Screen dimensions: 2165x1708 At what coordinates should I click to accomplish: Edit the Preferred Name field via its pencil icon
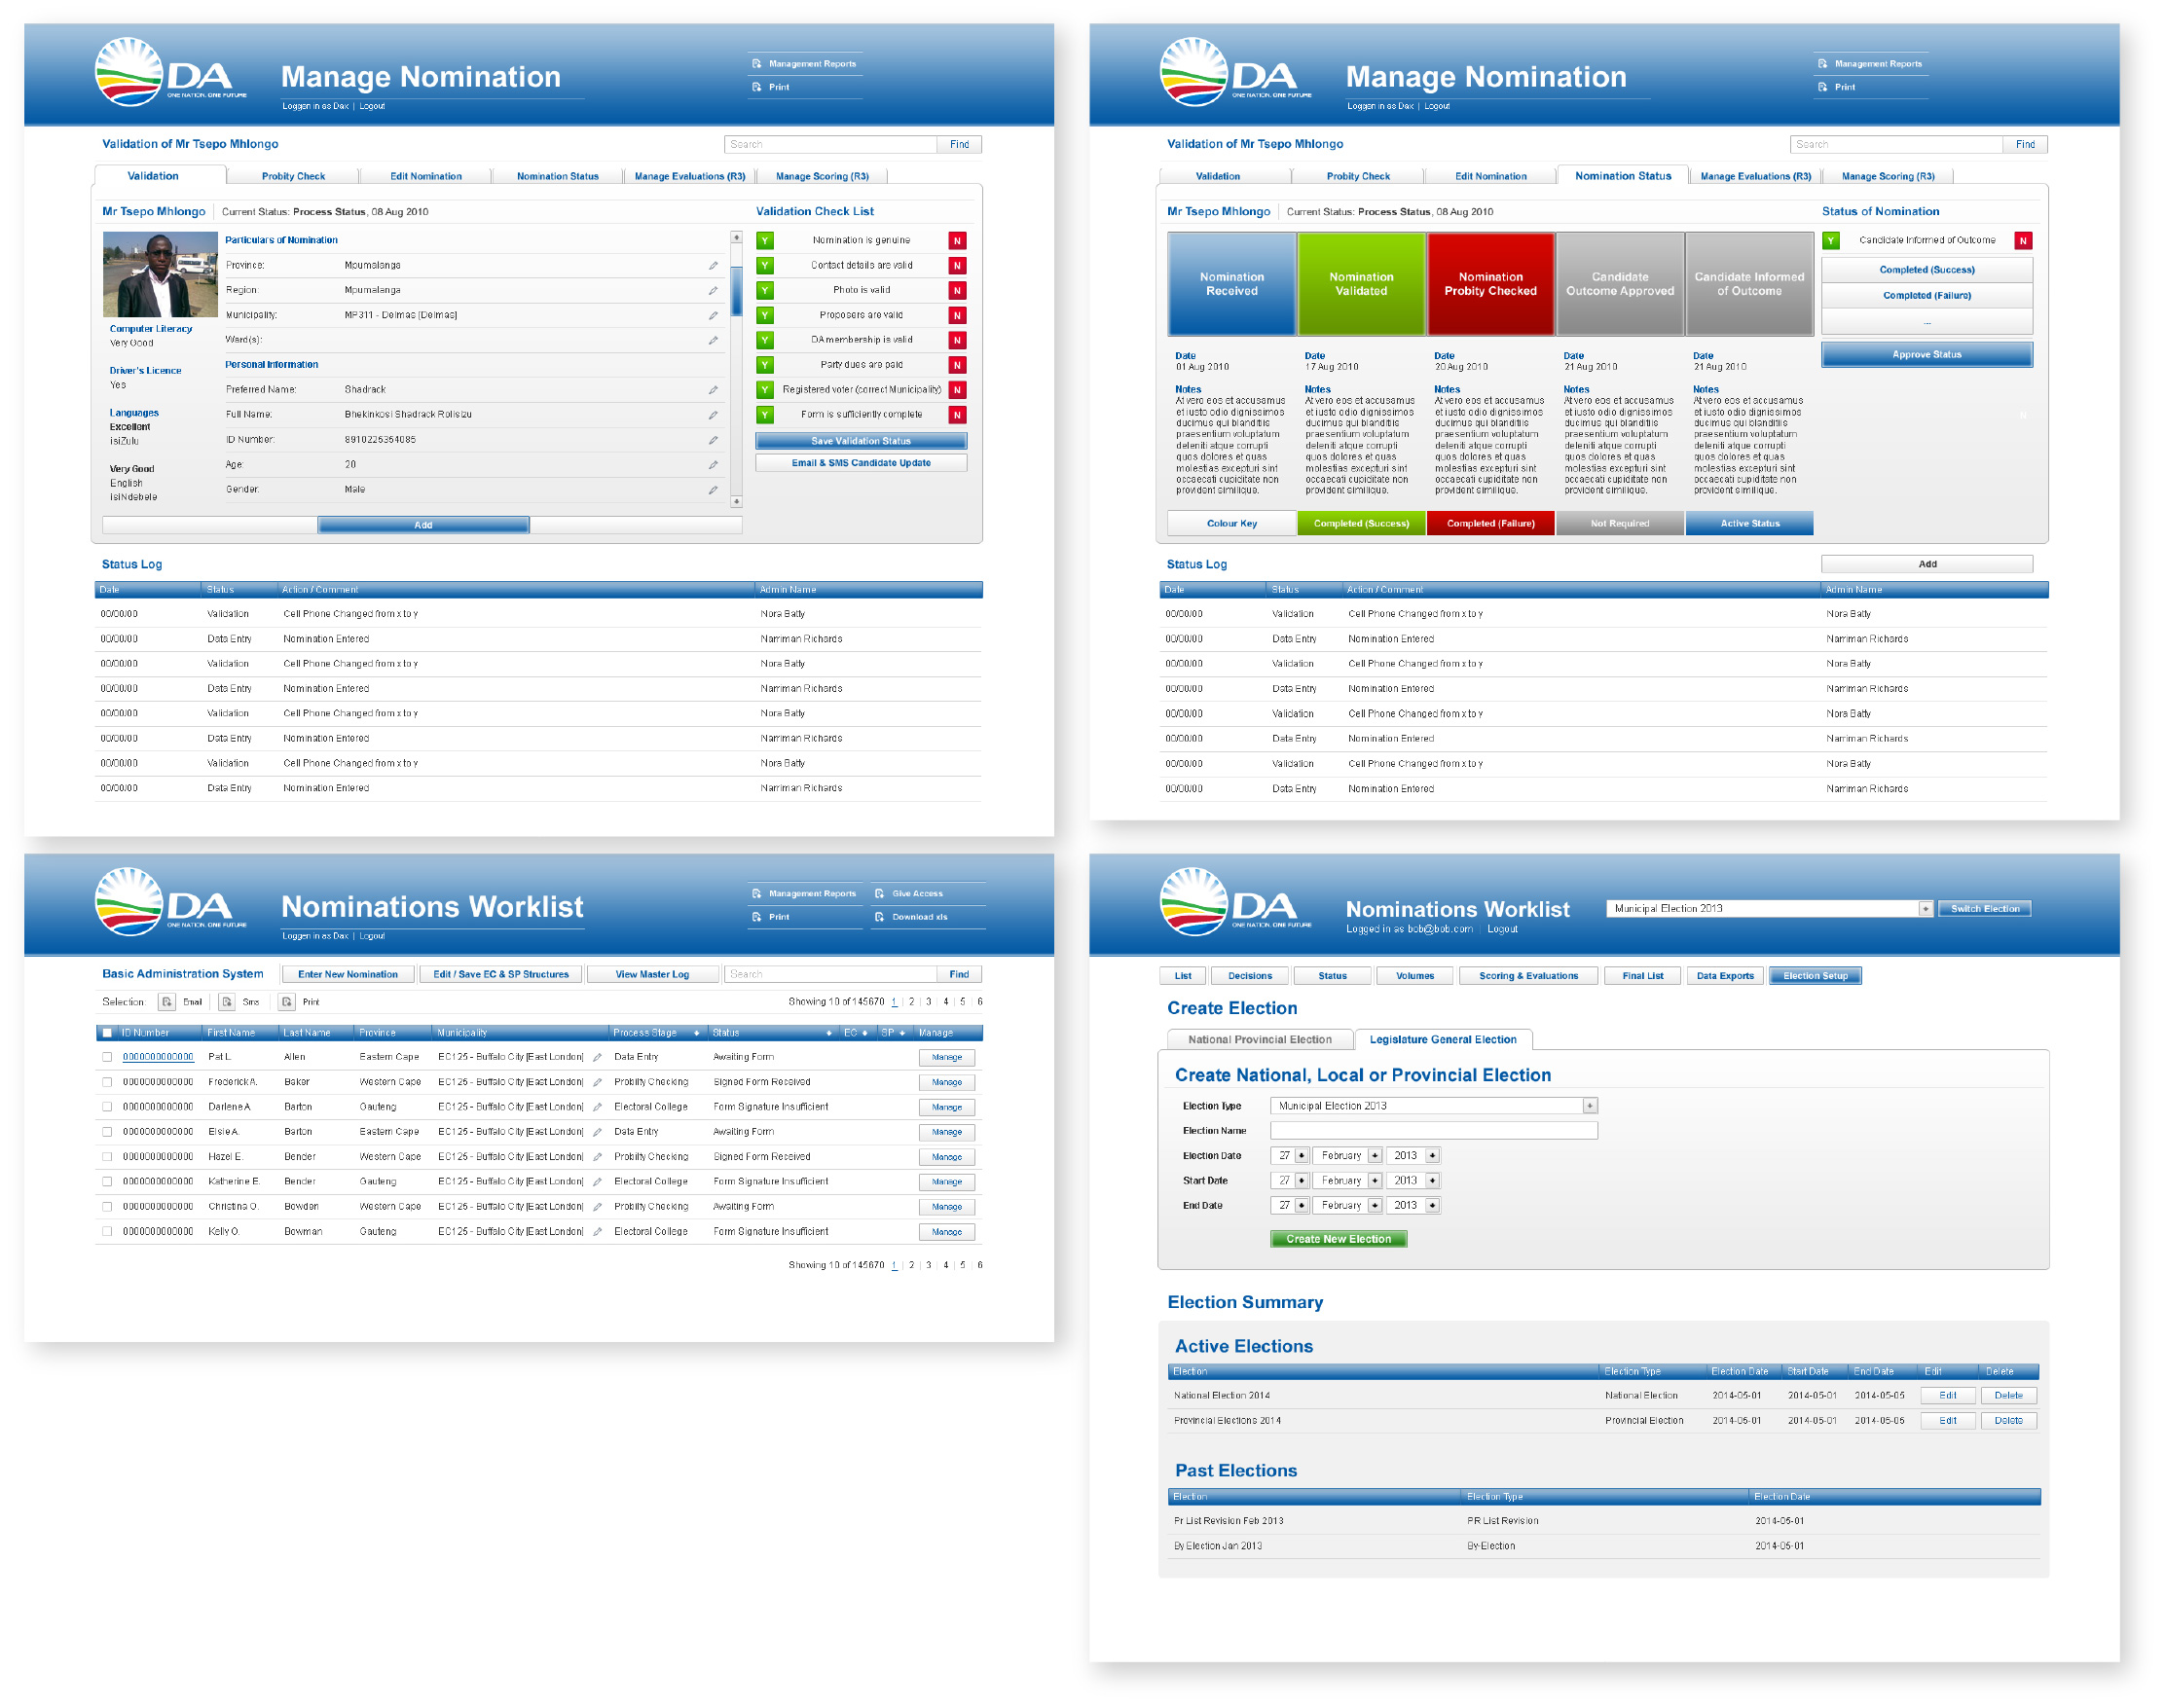713,390
